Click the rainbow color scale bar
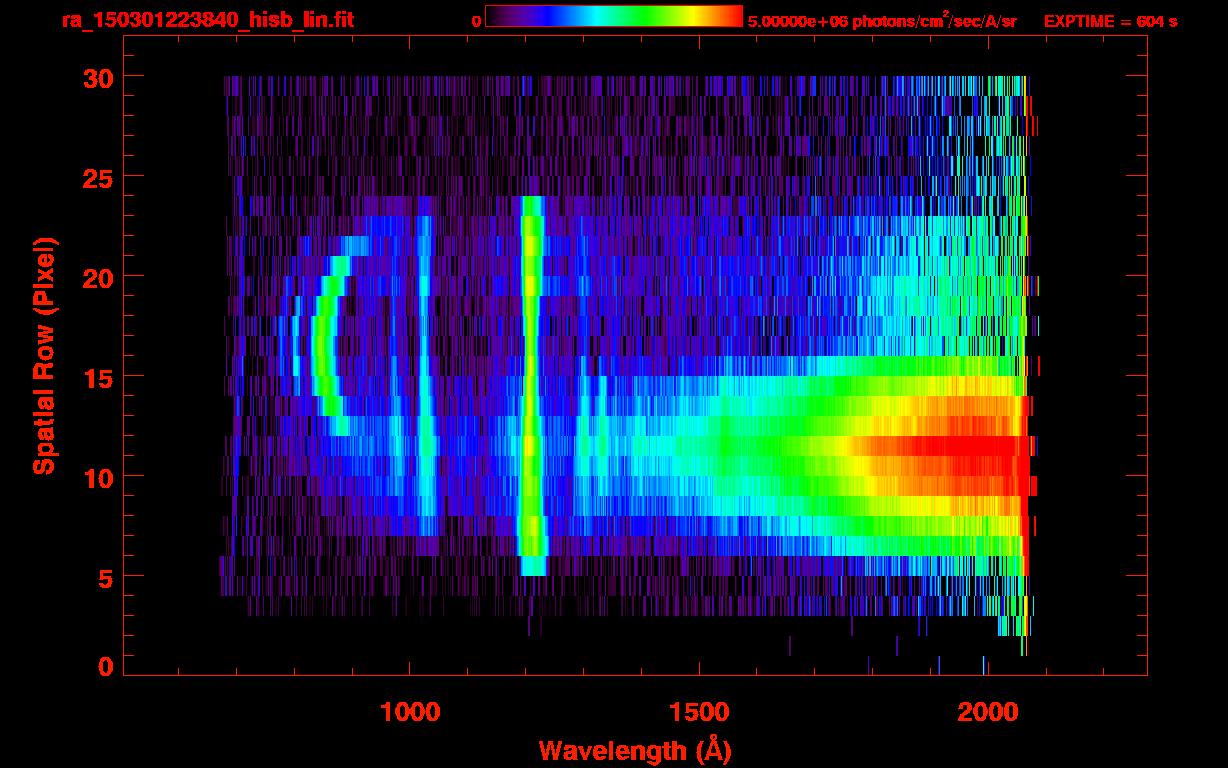Image resolution: width=1228 pixels, height=768 pixels. (614, 16)
